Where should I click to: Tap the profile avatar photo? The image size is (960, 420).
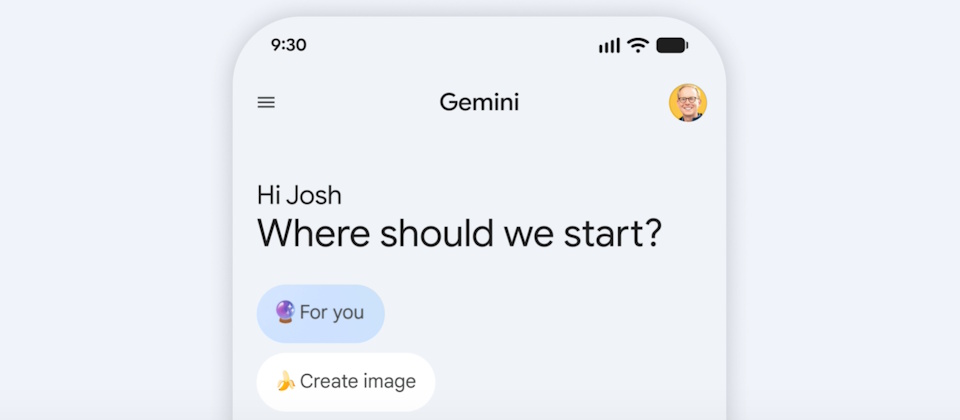tap(688, 102)
